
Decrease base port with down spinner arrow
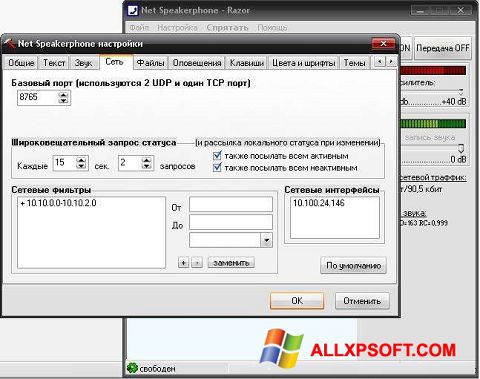point(63,101)
